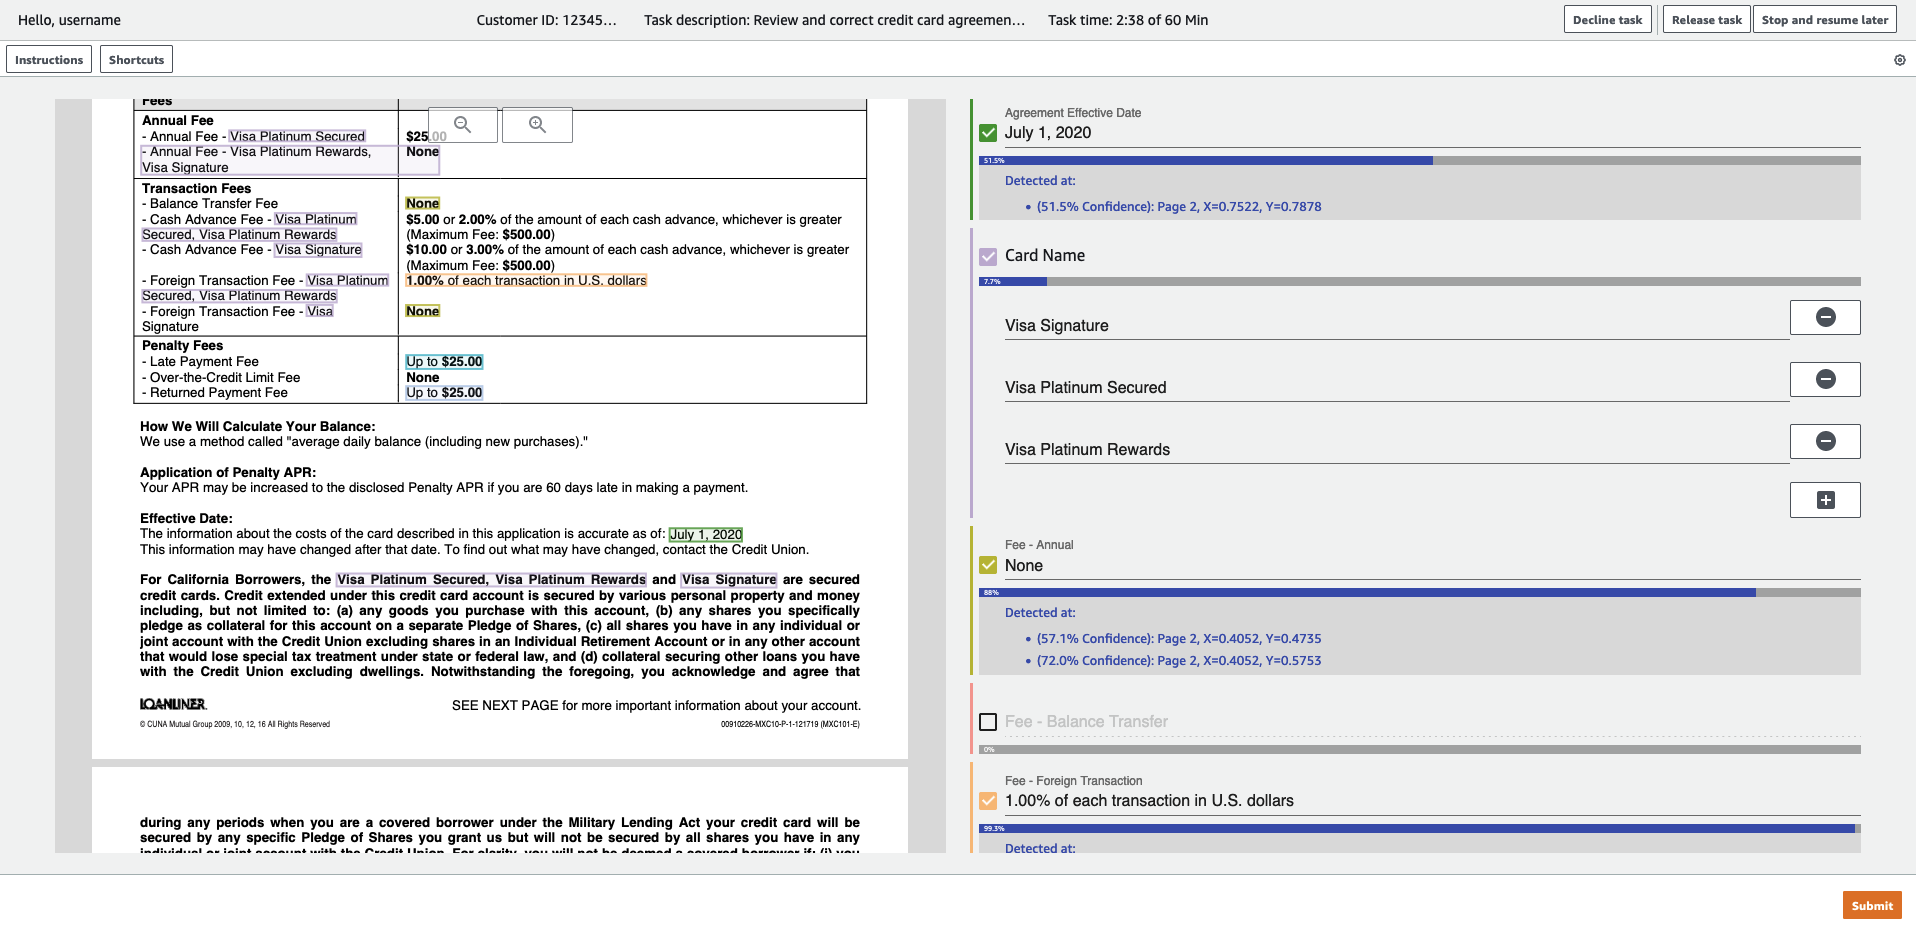Zoom in the document with the magnifier plus icon
This screenshot has width=1916, height=935.
point(537,125)
